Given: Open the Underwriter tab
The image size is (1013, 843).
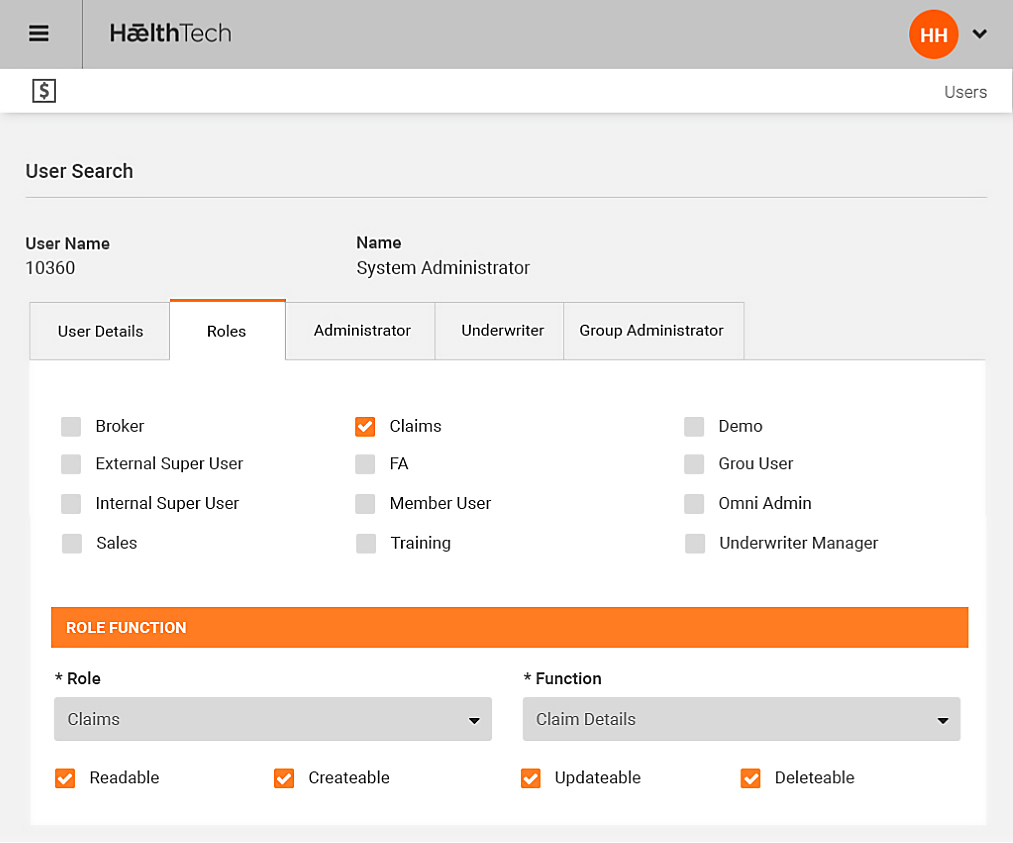Looking at the screenshot, I should click(x=502, y=330).
